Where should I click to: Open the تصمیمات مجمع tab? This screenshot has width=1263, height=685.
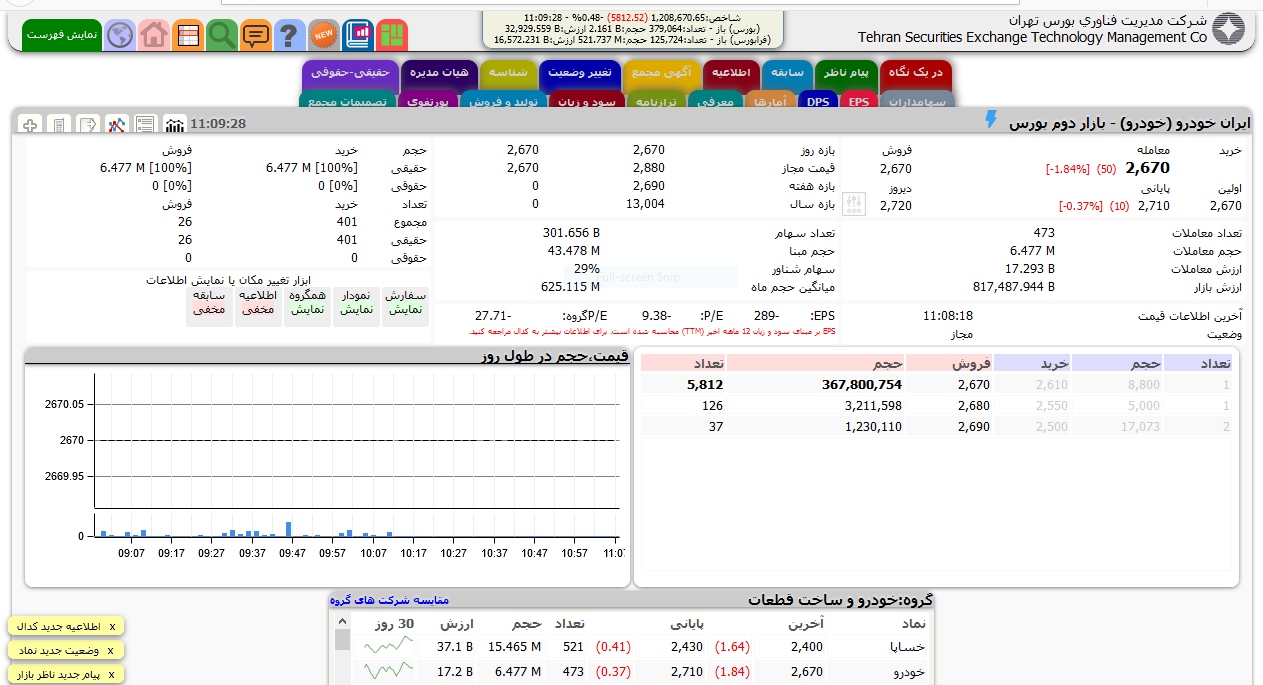[x=347, y=101]
